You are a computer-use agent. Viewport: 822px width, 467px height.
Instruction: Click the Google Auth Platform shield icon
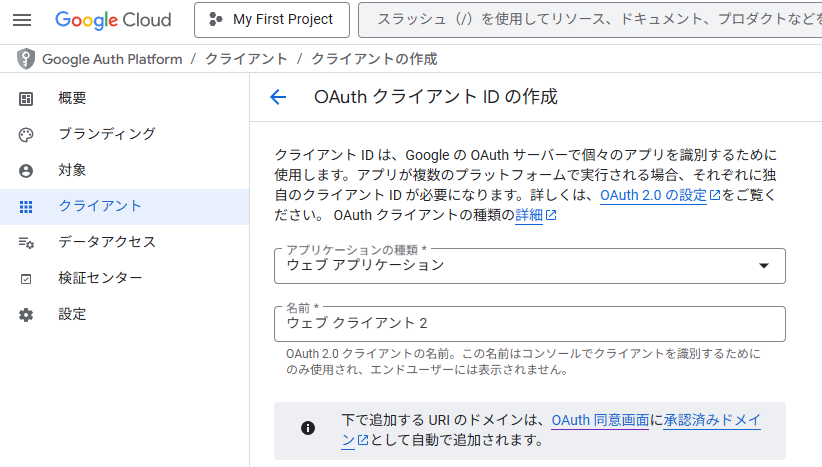tap(26, 59)
